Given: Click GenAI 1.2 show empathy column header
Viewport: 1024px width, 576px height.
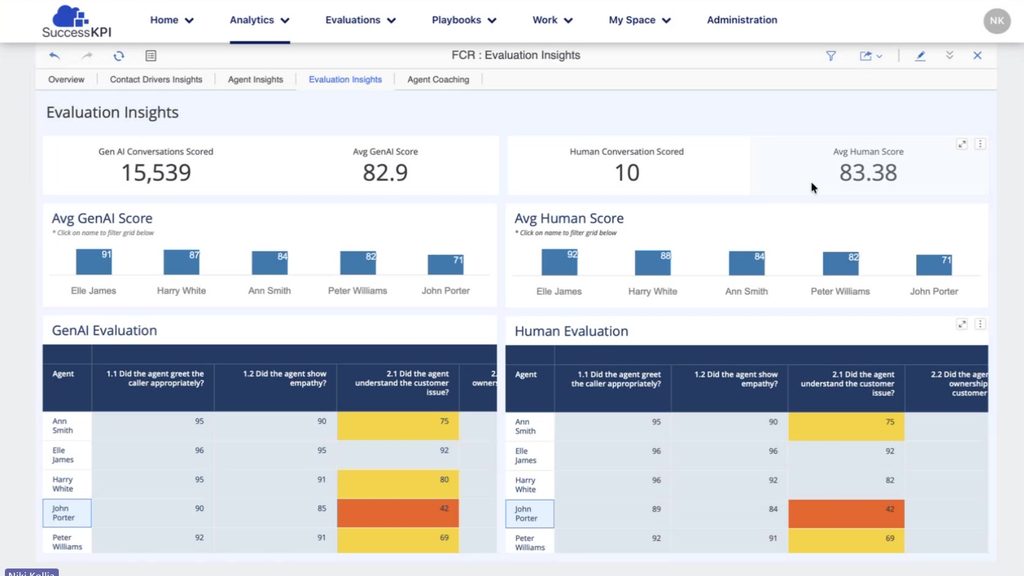Looking at the screenshot, I should (275, 387).
